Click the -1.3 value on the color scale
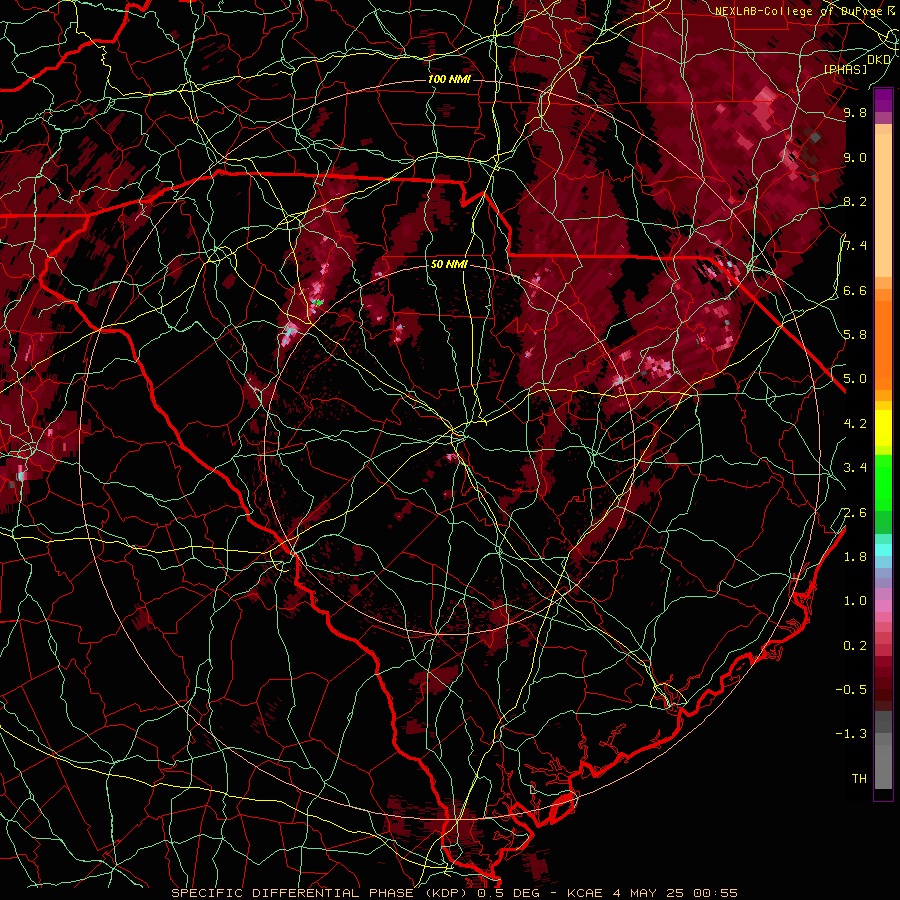Viewport: 900px width, 900px height. point(851,734)
